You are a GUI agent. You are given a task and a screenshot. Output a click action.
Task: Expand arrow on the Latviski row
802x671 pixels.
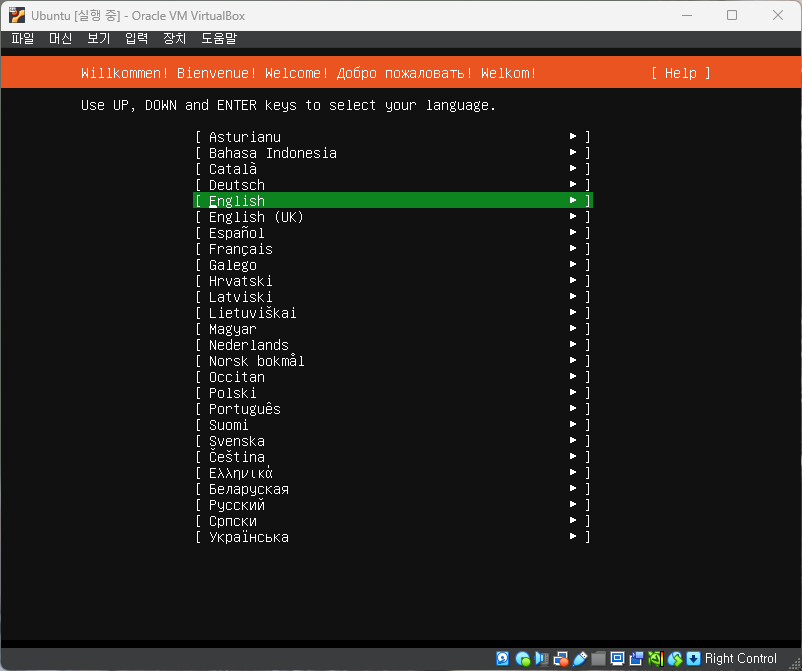pyautogui.click(x=573, y=296)
